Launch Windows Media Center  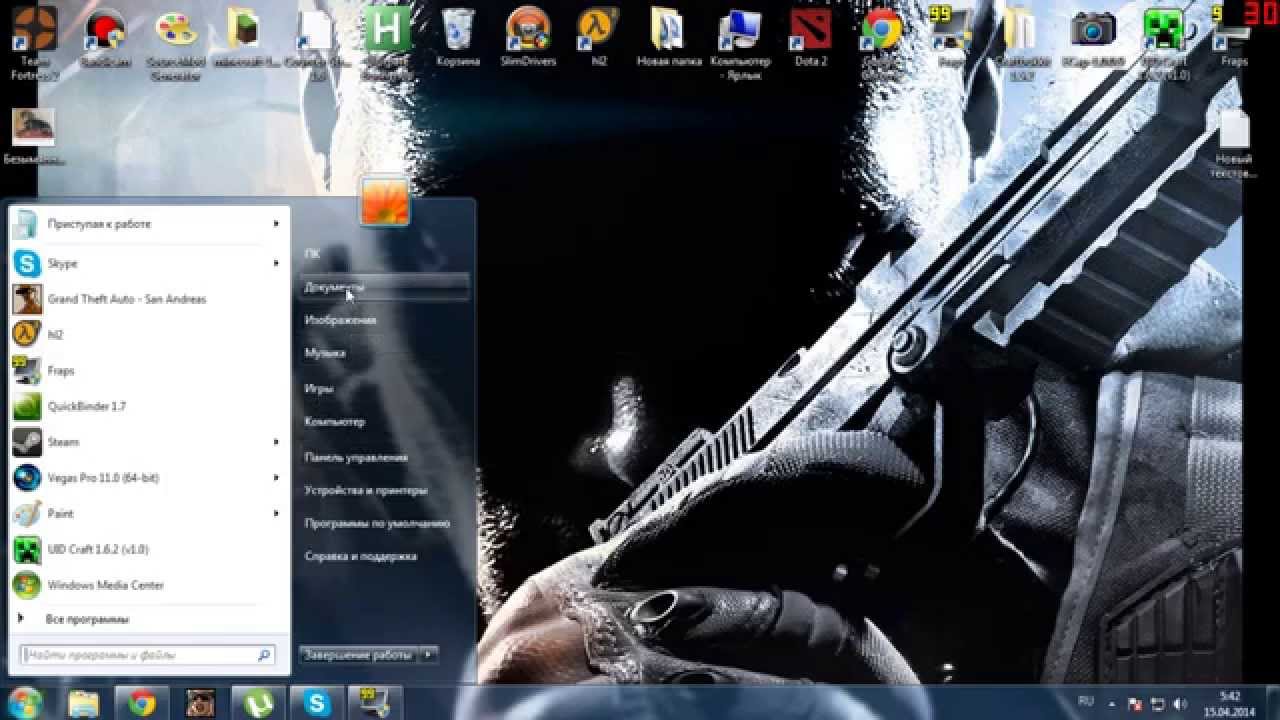coord(148,585)
